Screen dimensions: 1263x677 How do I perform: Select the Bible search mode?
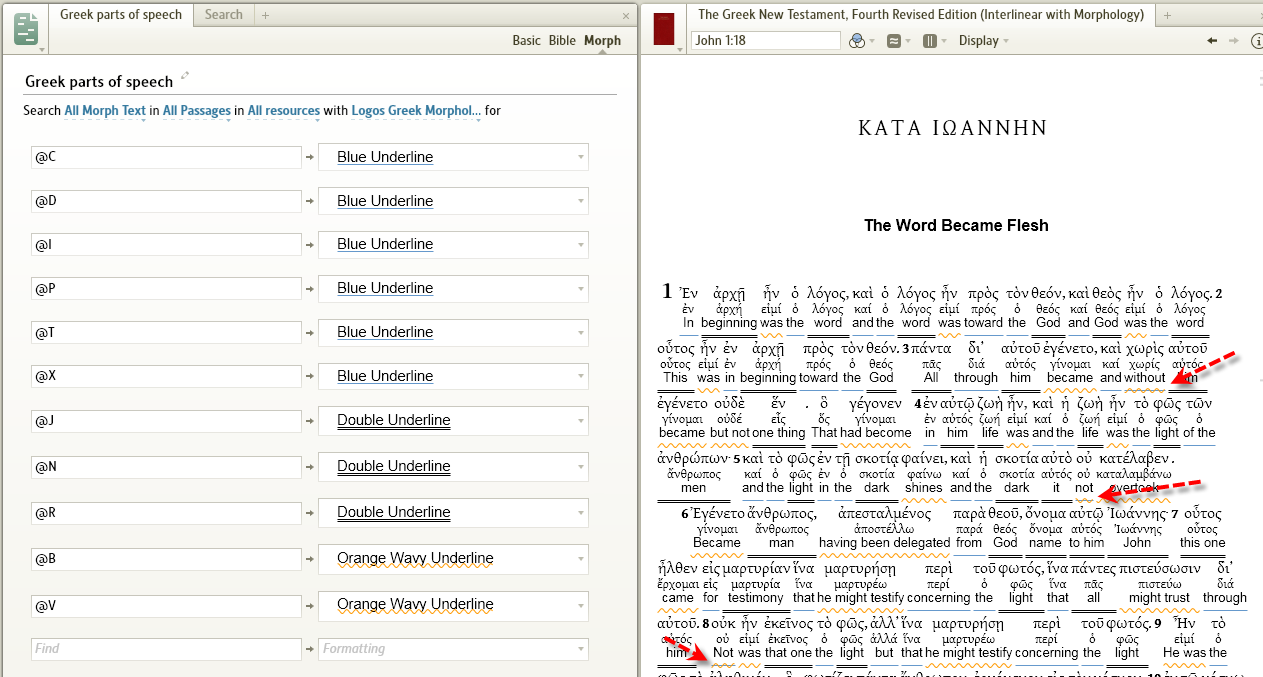click(x=563, y=40)
